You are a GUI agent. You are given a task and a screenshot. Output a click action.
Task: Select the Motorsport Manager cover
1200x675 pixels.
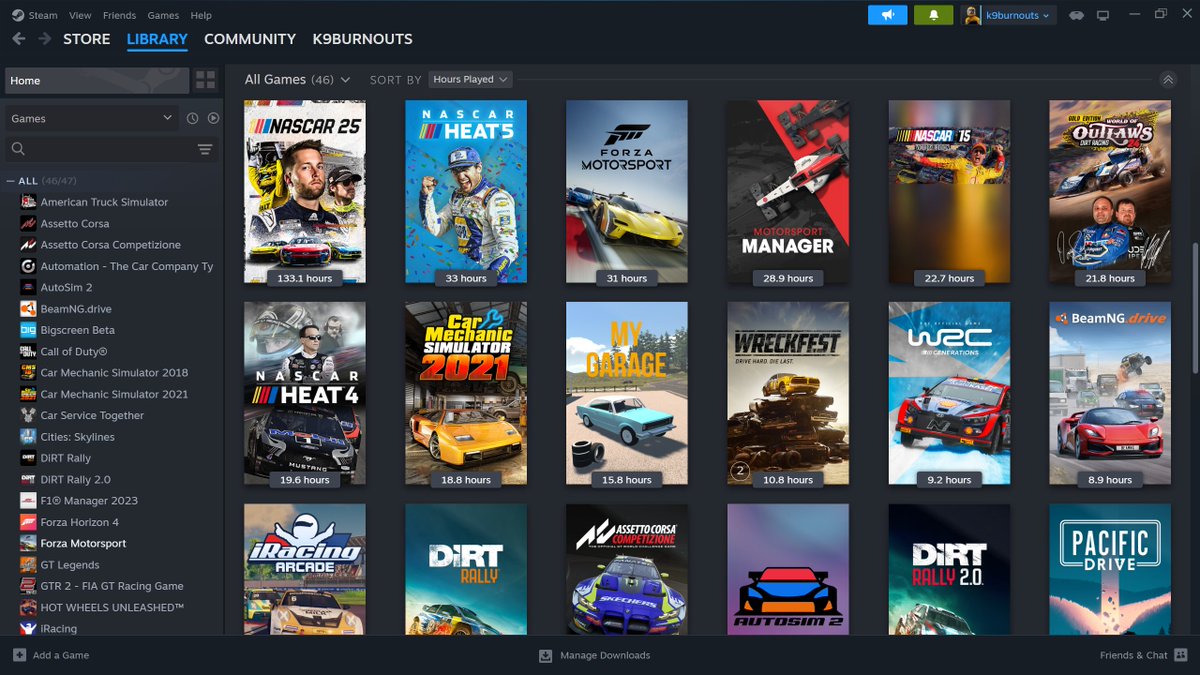click(x=788, y=191)
